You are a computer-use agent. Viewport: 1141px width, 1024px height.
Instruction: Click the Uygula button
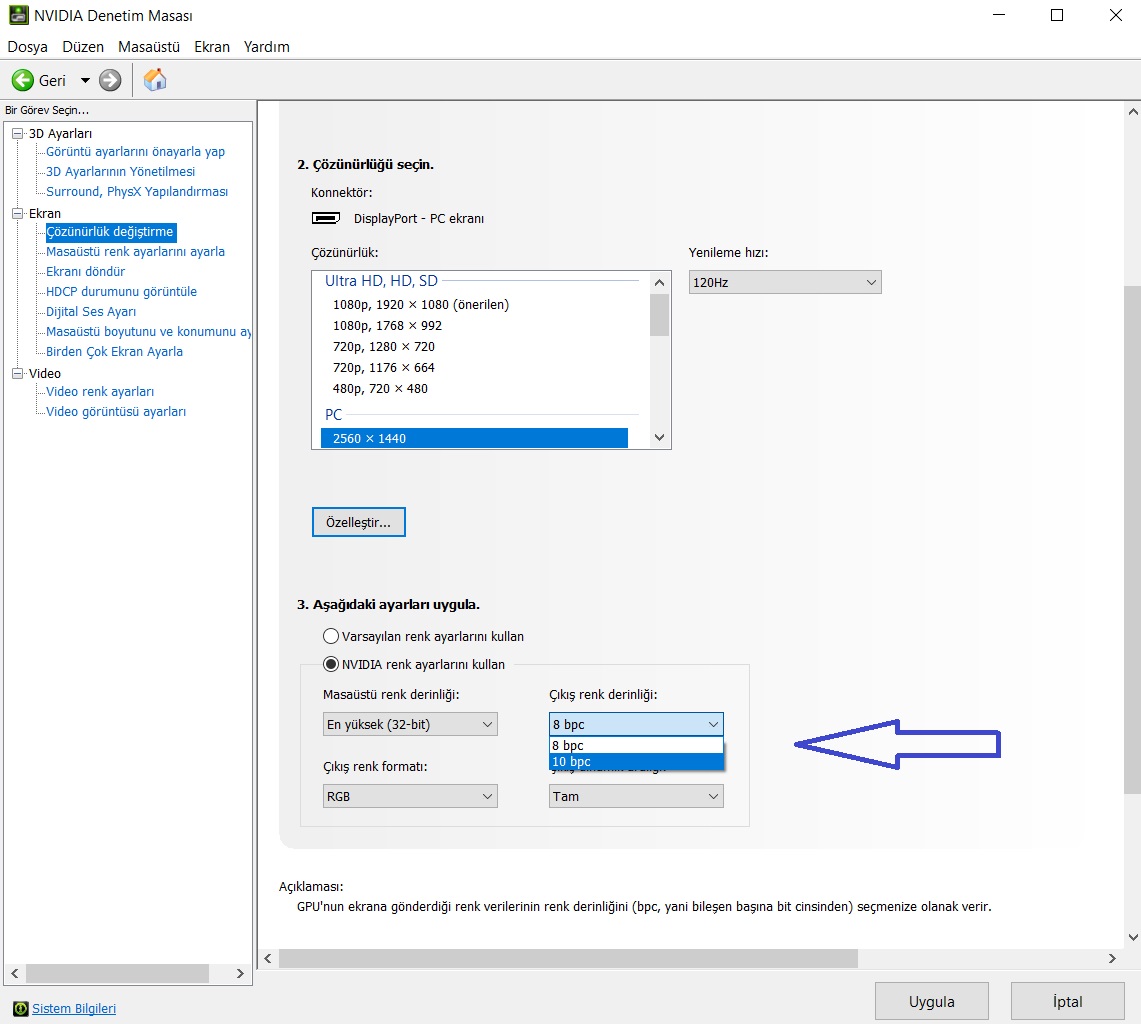pos(931,1001)
